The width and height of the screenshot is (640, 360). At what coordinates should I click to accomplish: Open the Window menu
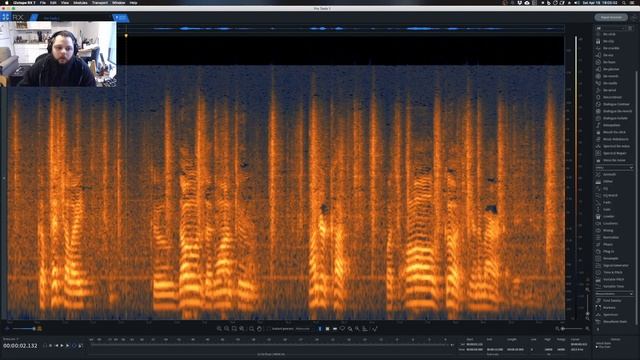[119, 2]
